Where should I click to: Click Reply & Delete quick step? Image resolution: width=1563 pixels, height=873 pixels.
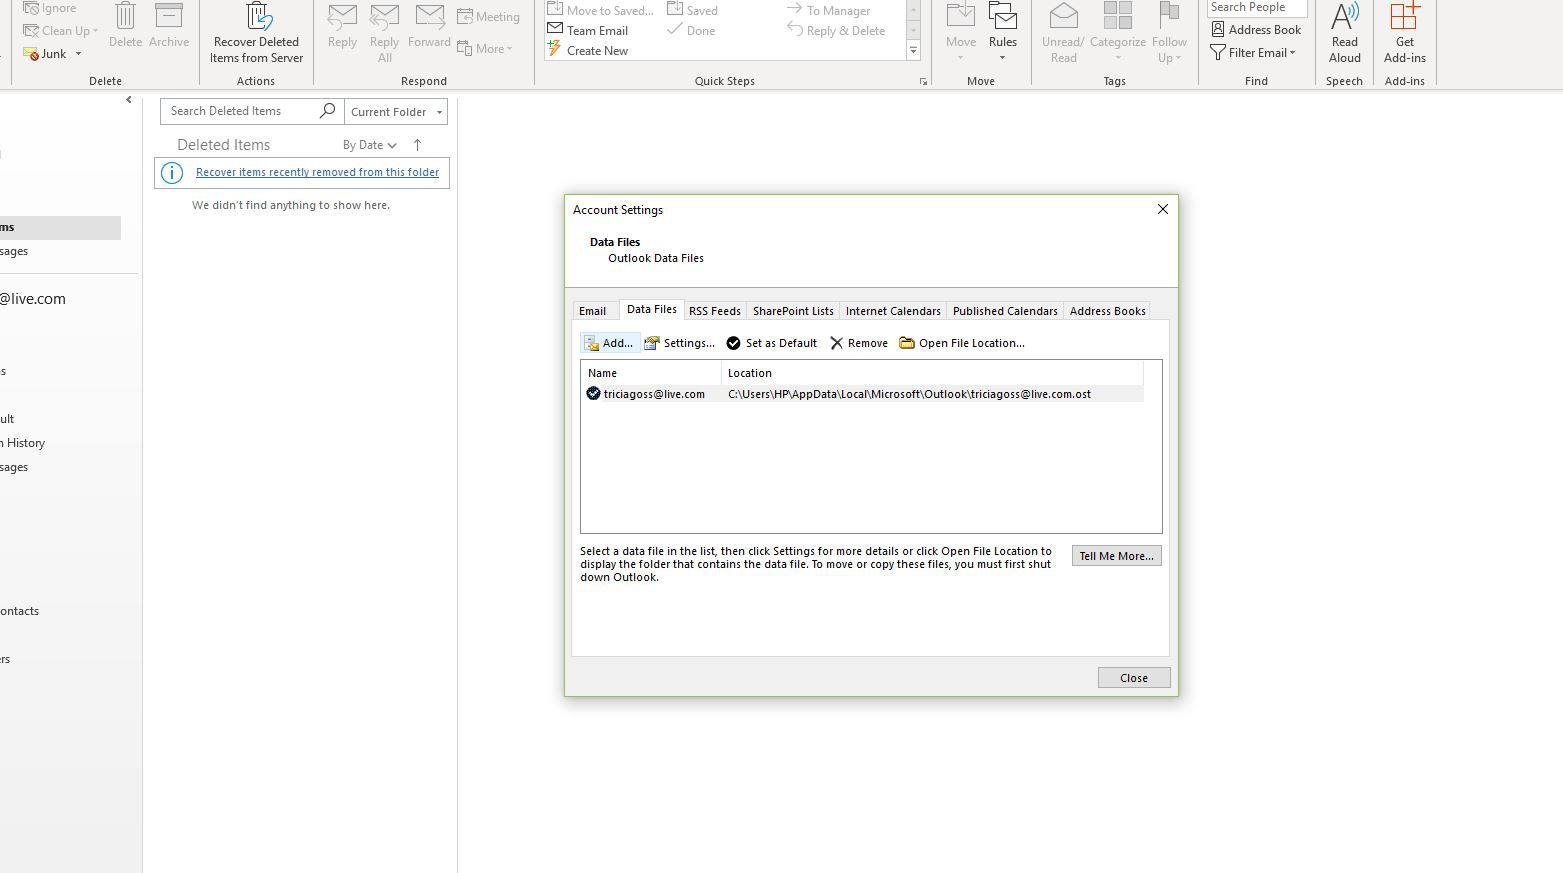836,31
